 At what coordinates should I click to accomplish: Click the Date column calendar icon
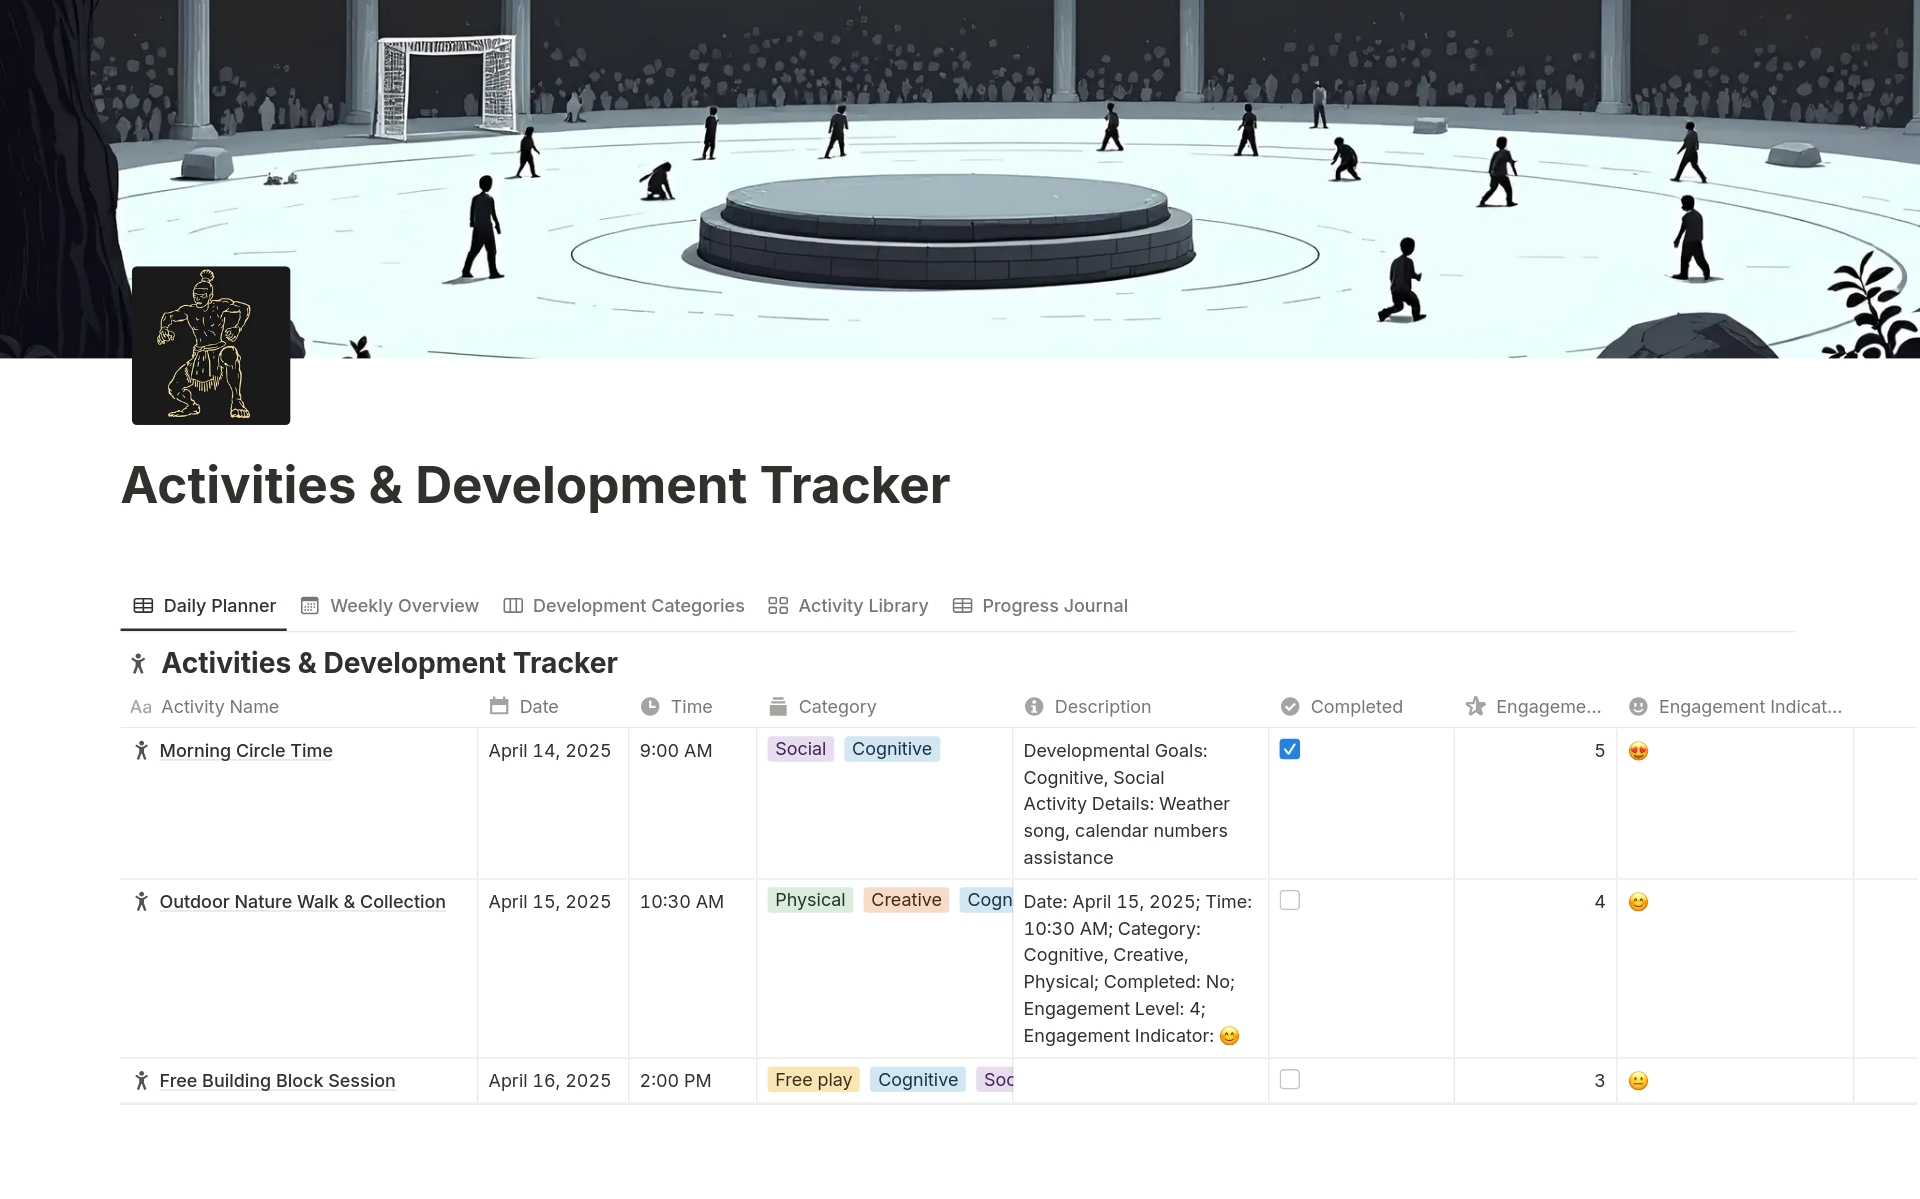(499, 706)
